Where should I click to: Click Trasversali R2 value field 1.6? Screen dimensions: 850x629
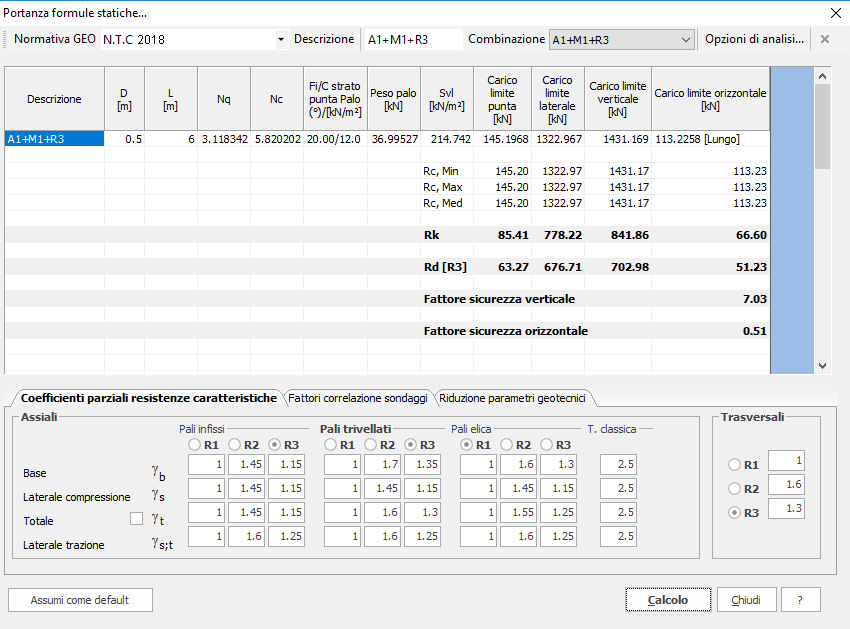pos(786,485)
